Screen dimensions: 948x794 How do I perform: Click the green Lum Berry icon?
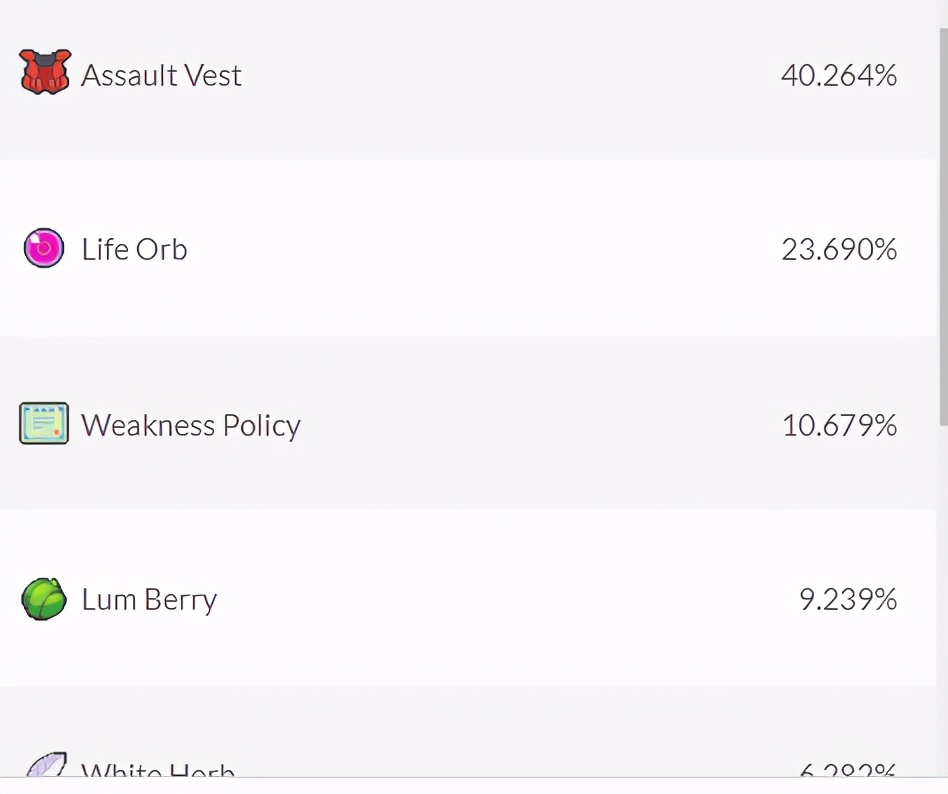pos(44,599)
